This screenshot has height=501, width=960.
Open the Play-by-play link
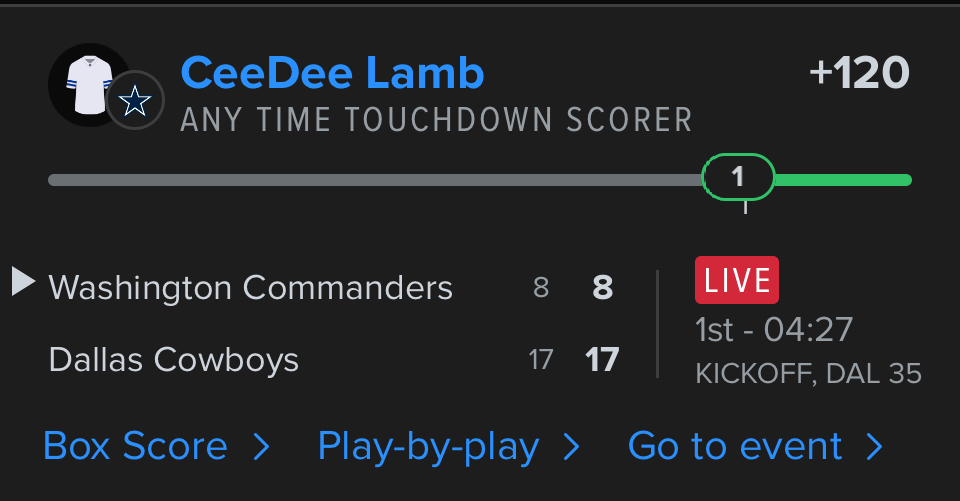(x=428, y=447)
